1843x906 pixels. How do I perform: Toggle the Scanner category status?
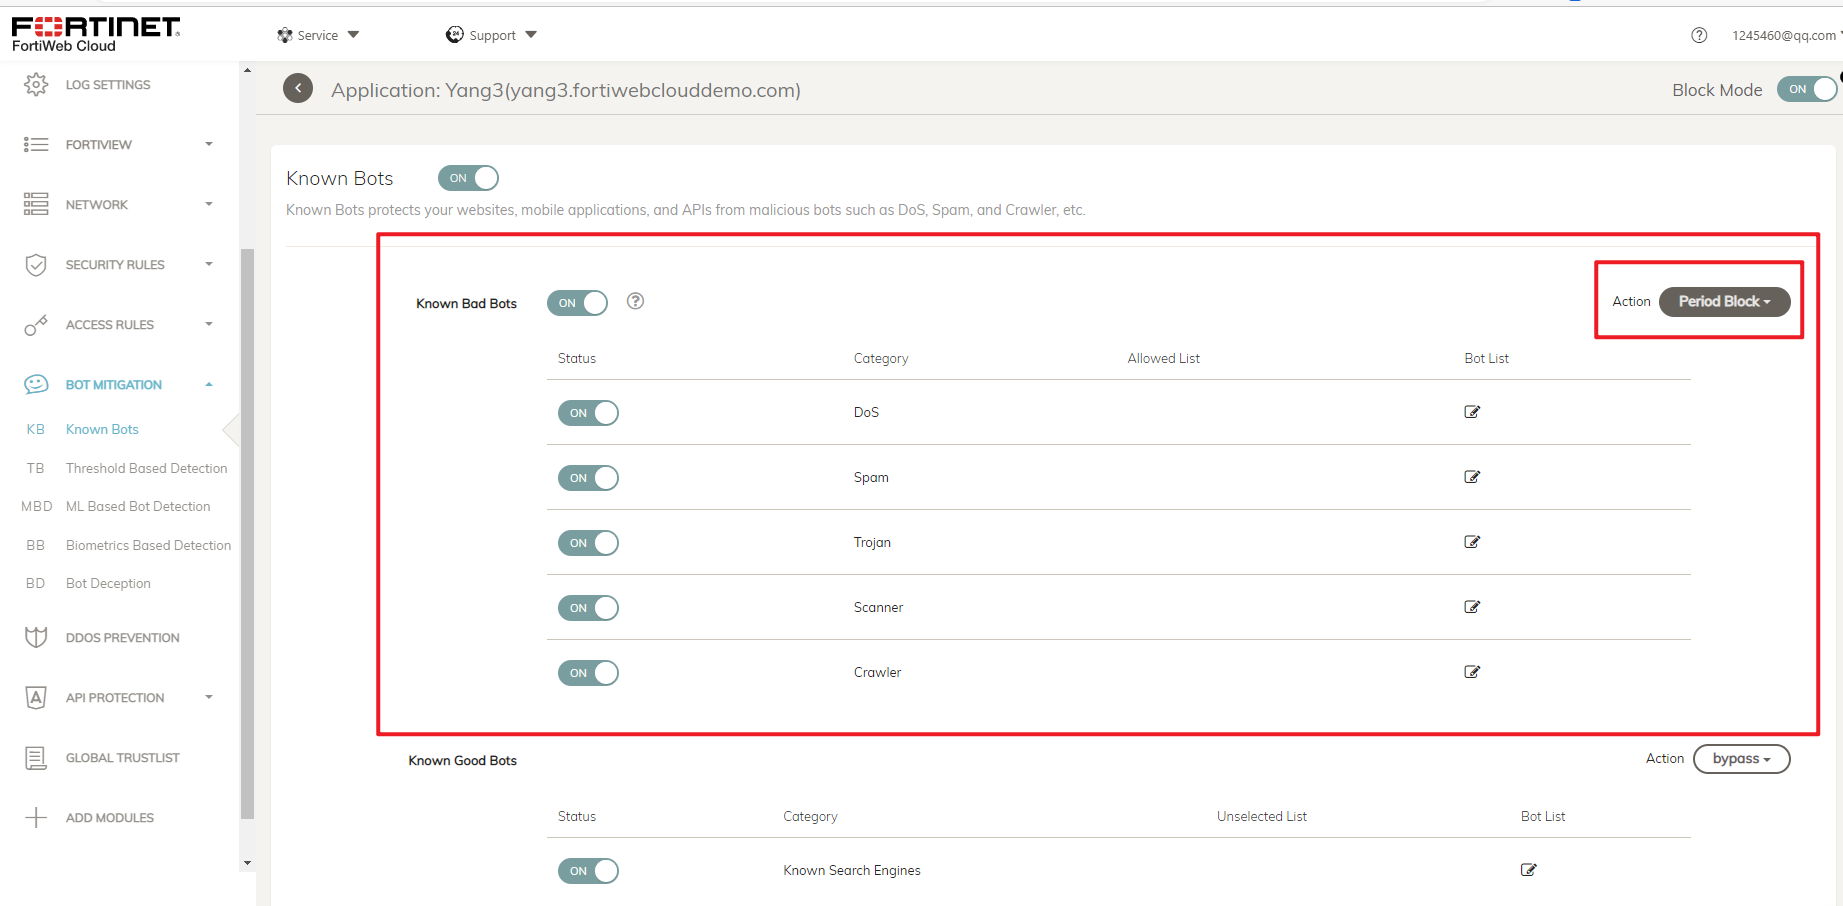pyautogui.click(x=588, y=608)
